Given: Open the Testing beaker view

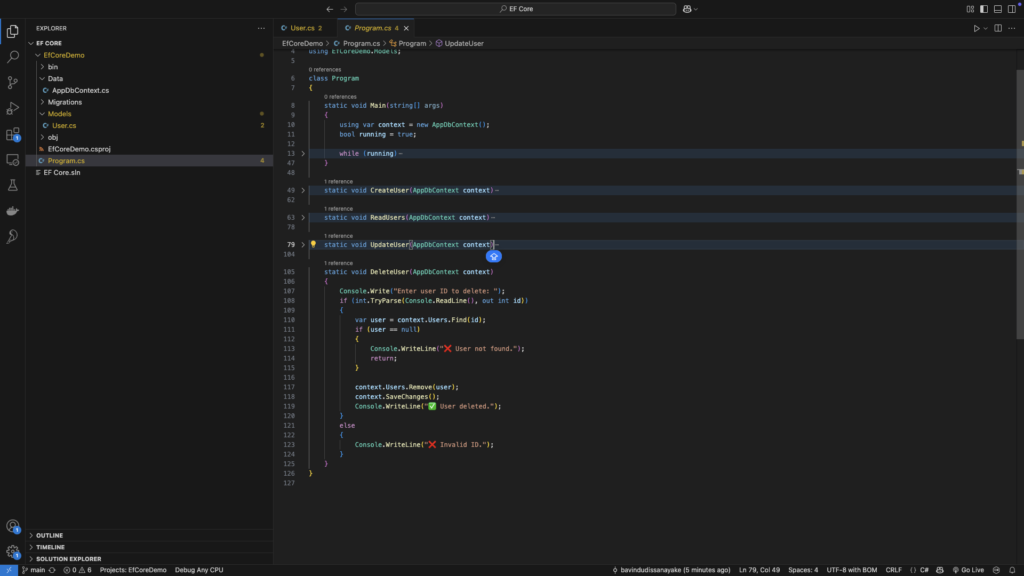Looking at the screenshot, I should 12,185.
